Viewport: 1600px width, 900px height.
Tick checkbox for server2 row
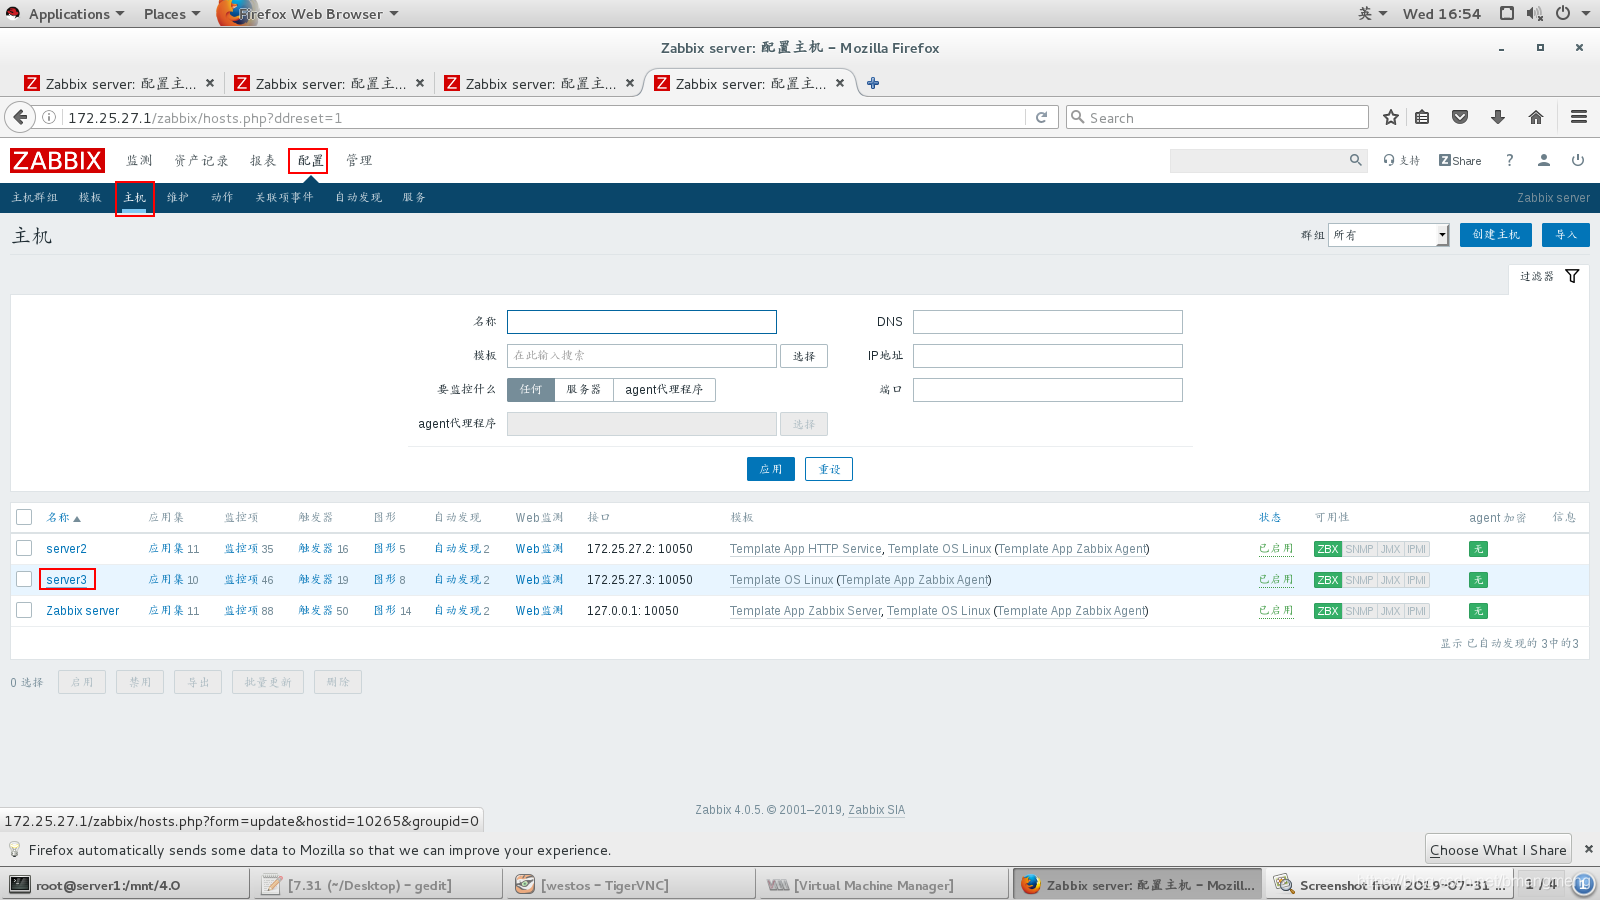pyautogui.click(x=24, y=548)
